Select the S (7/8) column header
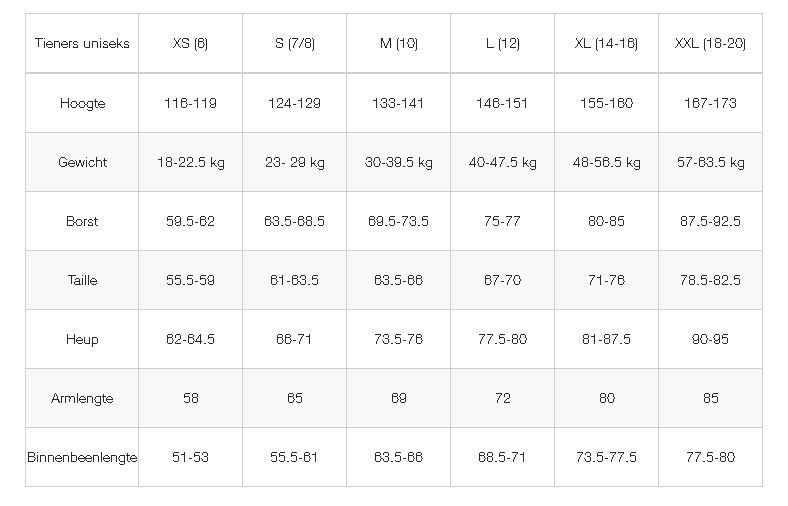 [294, 43]
